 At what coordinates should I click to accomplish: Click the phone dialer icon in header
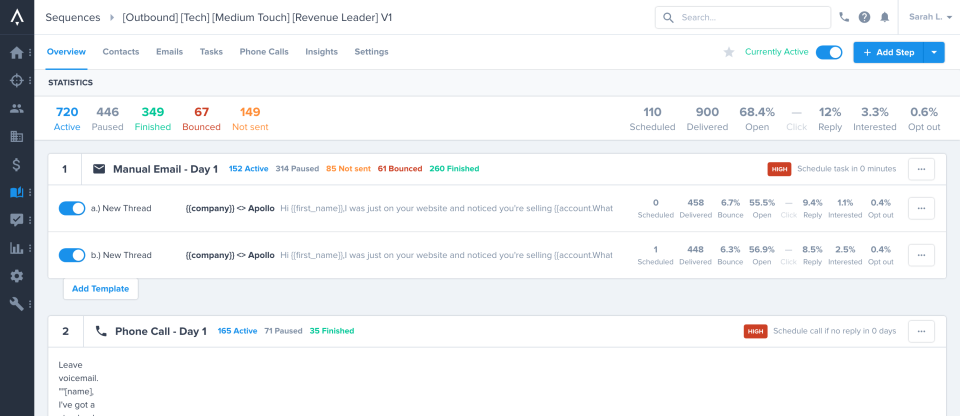click(x=845, y=17)
